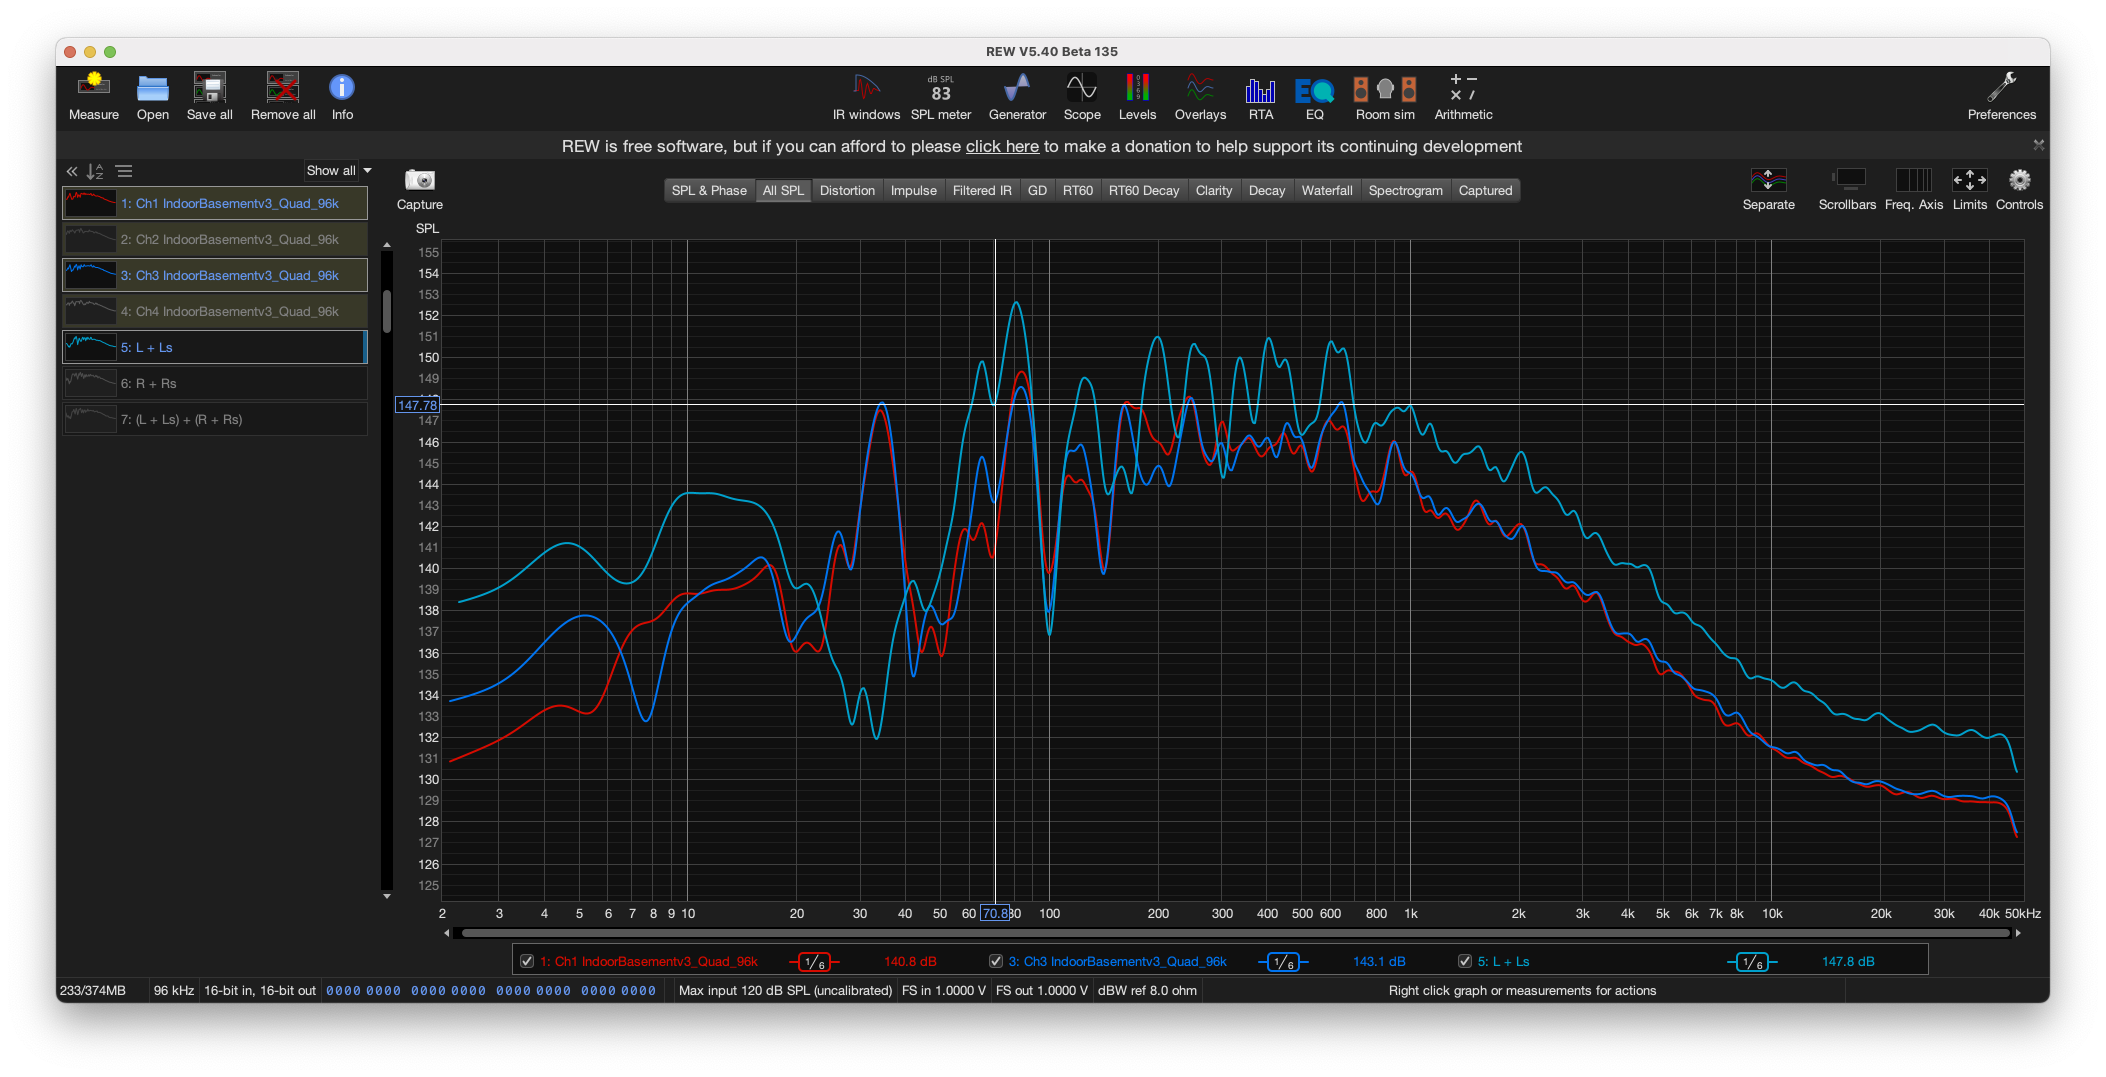Select measurement 4: Ch4 IndoorBasementv3_Quad_96k

pos(215,311)
